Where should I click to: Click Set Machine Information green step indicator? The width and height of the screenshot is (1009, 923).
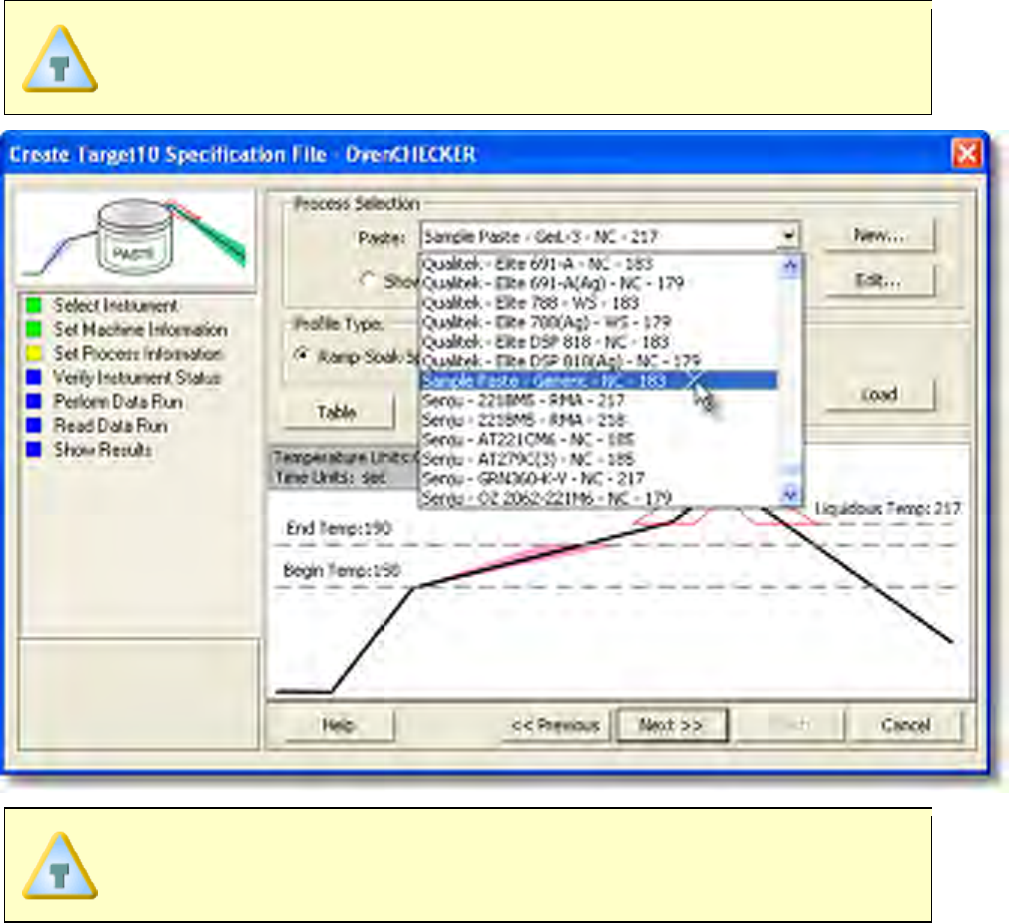click(33, 329)
